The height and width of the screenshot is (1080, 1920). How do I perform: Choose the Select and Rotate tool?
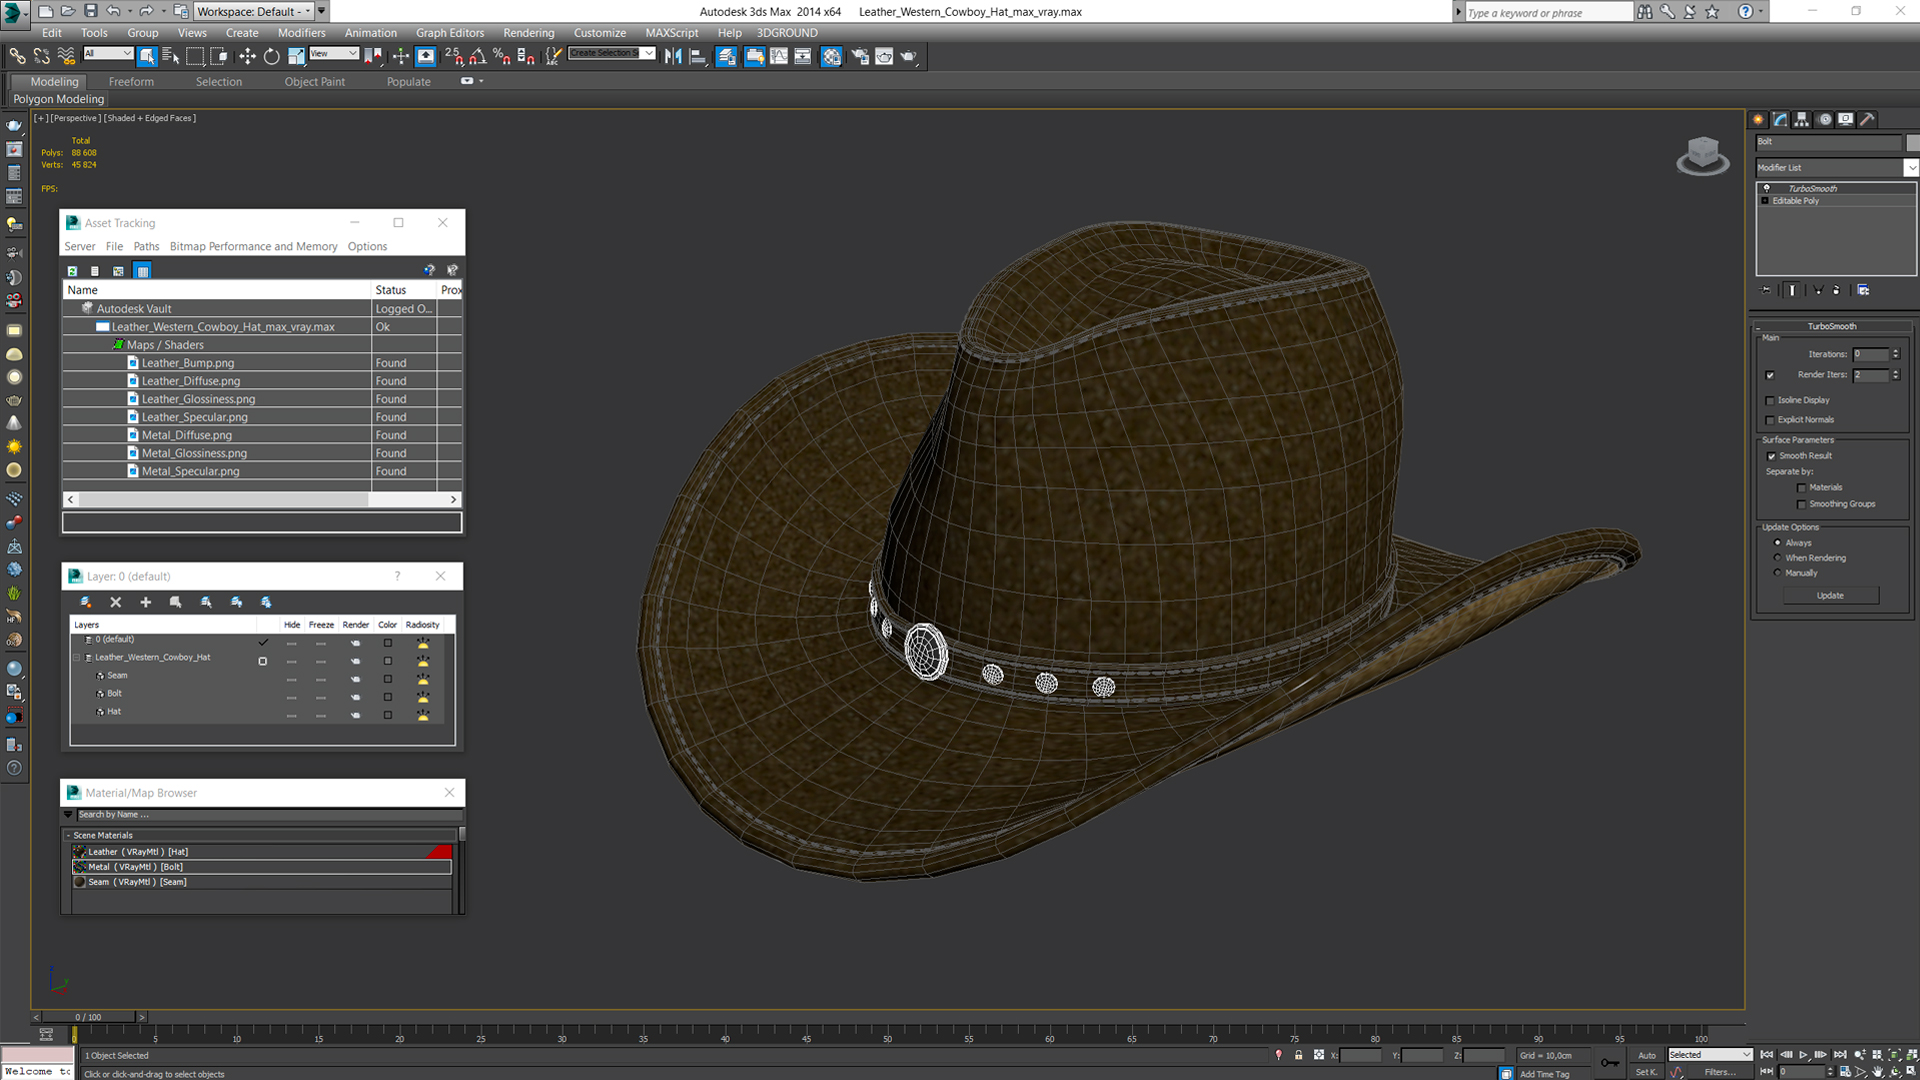click(271, 56)
